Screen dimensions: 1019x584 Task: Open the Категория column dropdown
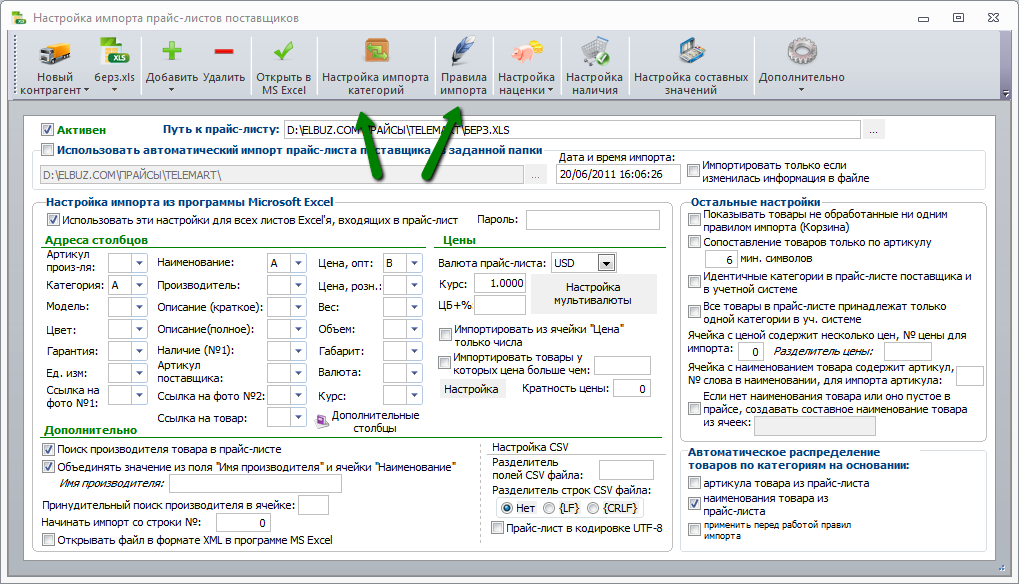(139, 285)
